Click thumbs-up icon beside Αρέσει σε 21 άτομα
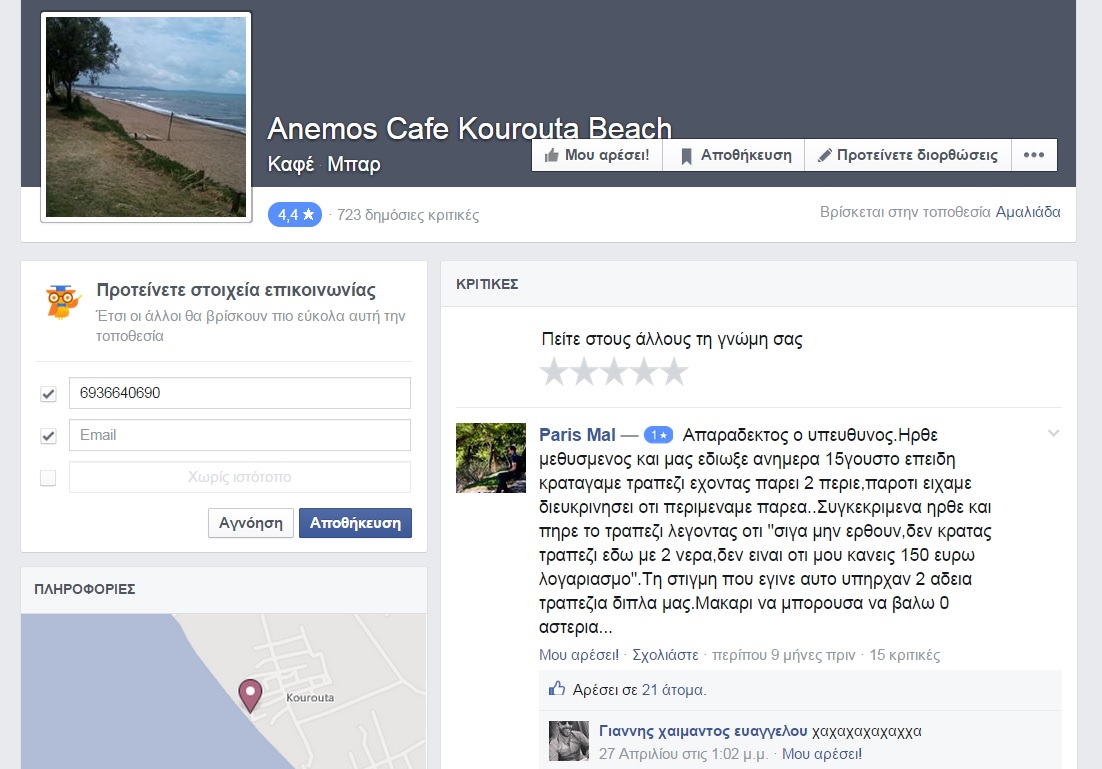 click(557, 689)
